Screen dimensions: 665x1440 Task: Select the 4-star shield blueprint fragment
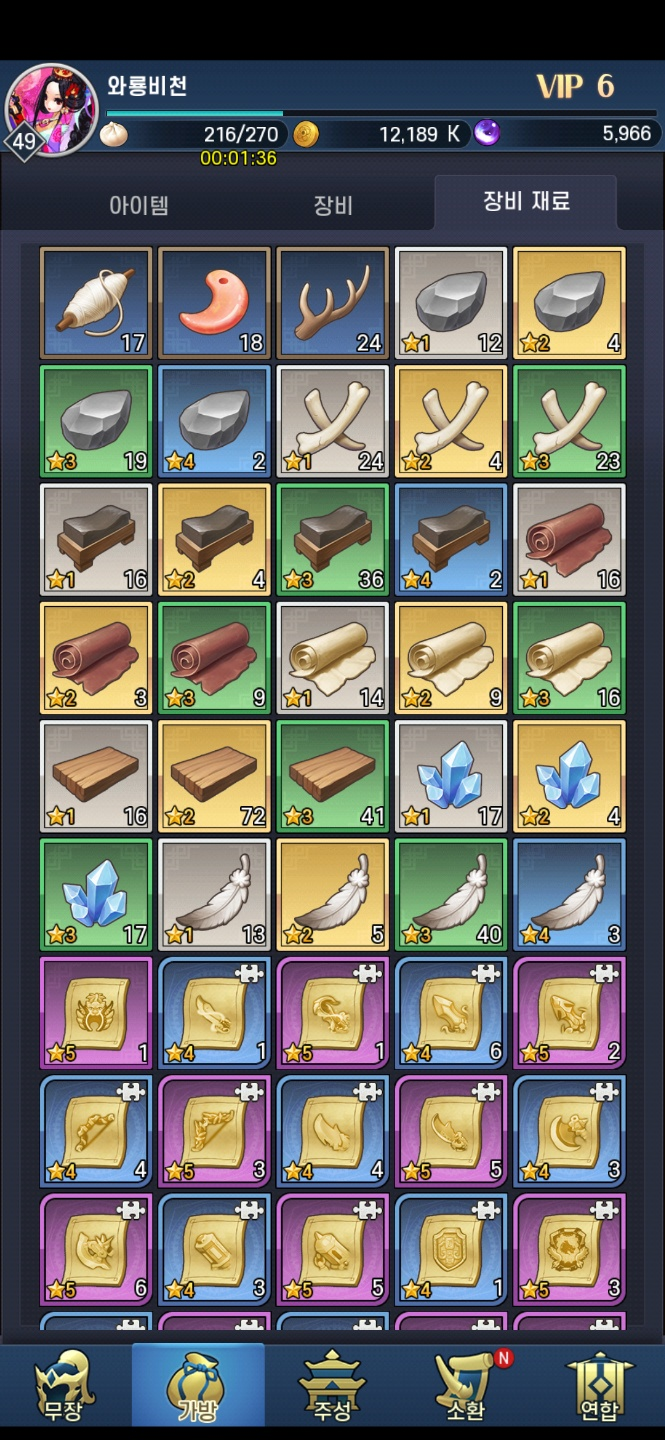(x=451, y=1249)
